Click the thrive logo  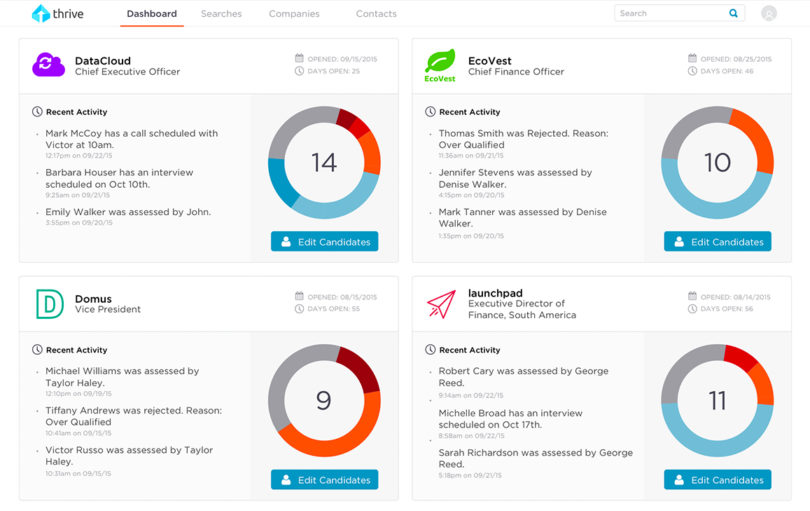click(57, 13)
